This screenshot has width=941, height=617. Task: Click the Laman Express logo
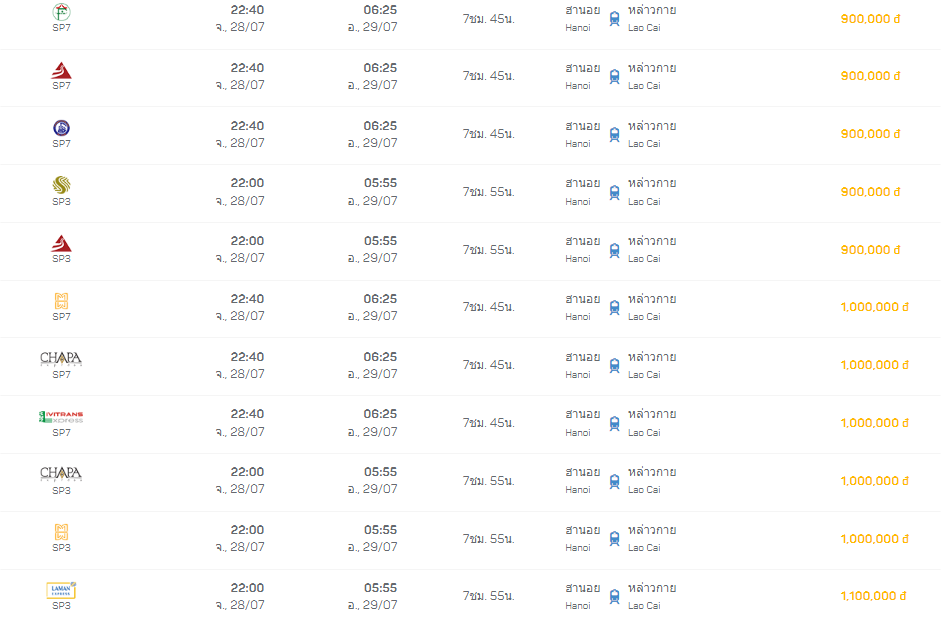point(61,590)
